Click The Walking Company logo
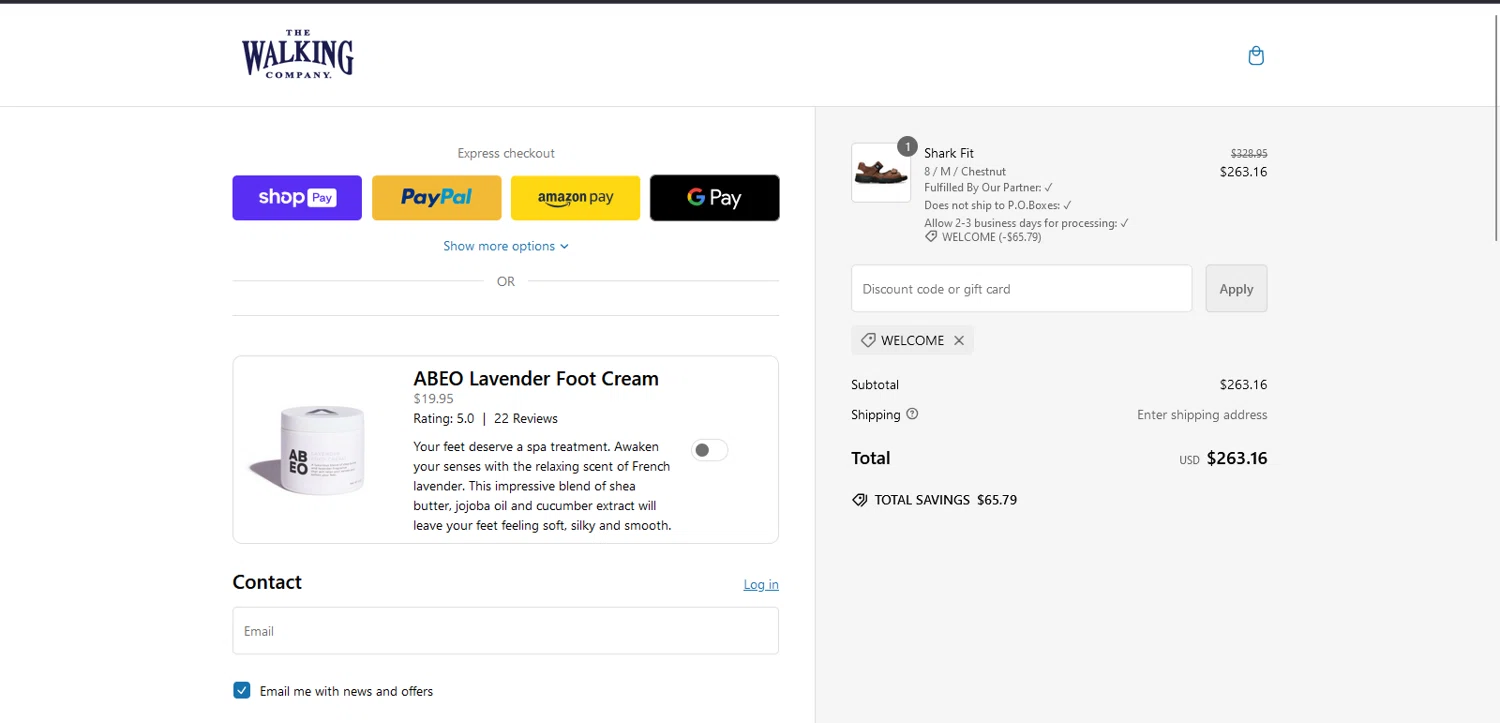This screenshot has width=1500, height=723. pos(298,55)
